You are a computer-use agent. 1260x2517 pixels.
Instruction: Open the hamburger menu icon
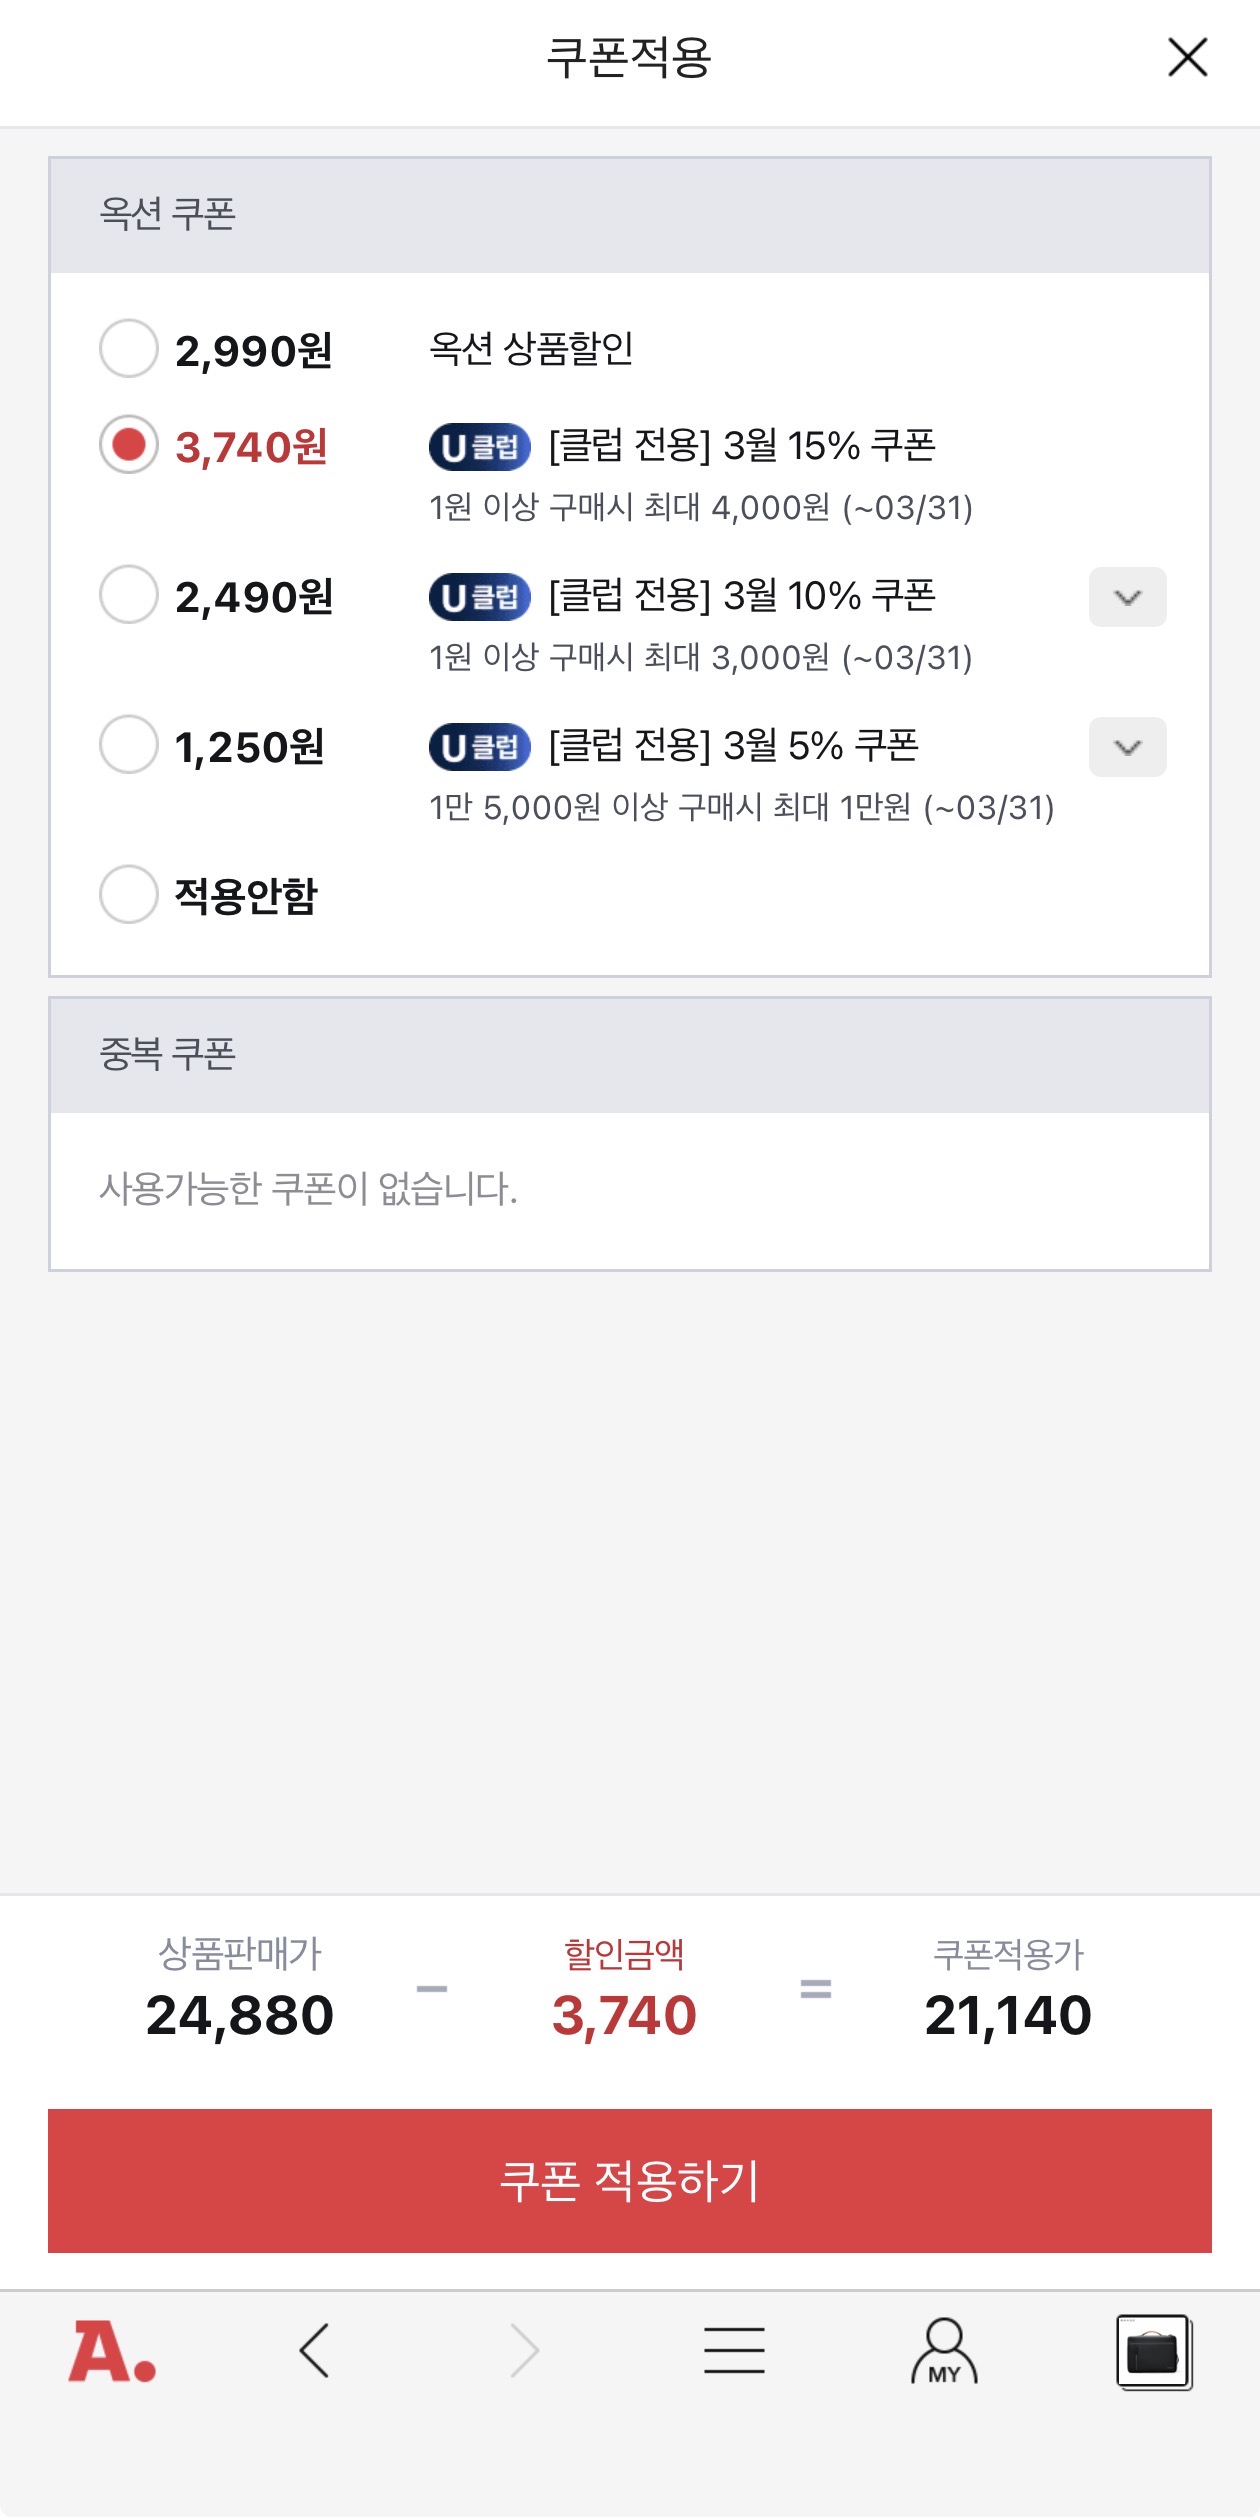click(734, 2350)
